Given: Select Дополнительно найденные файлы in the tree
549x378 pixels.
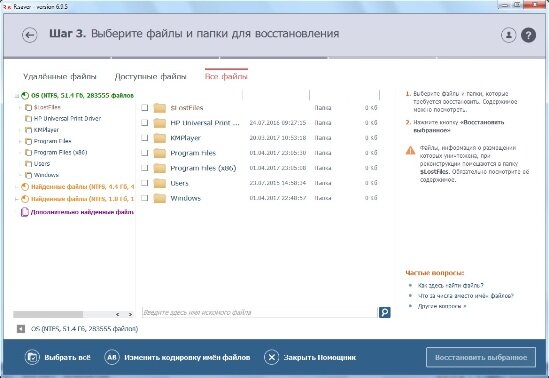Looking at the screenshot, I should pyautogui.click(x=82, y=212).
